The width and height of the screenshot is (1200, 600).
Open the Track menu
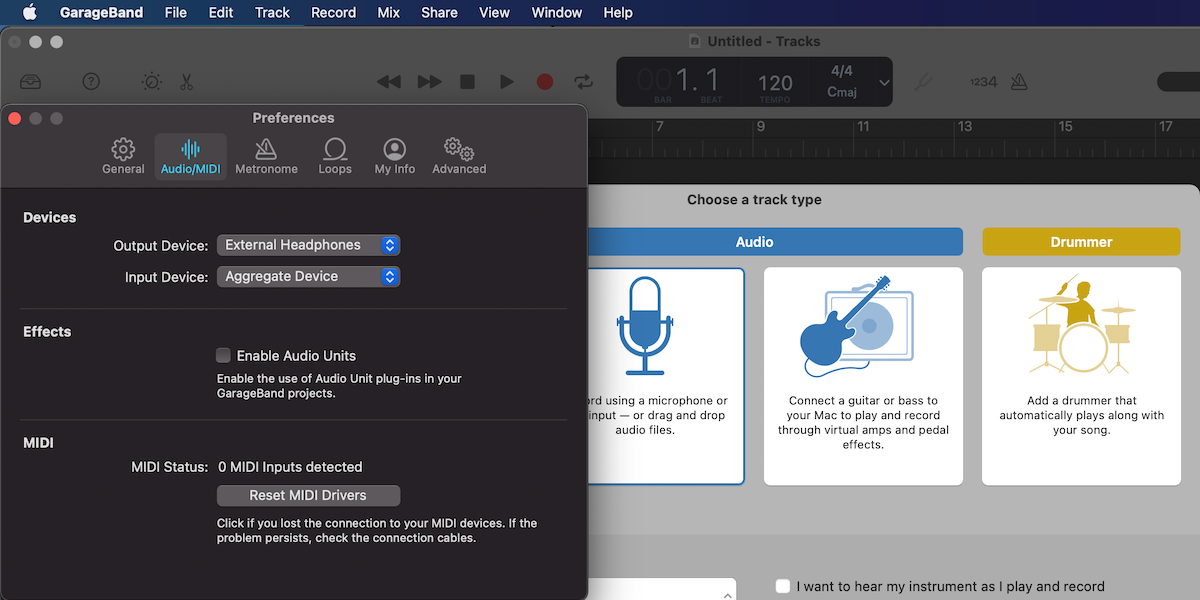272,12
